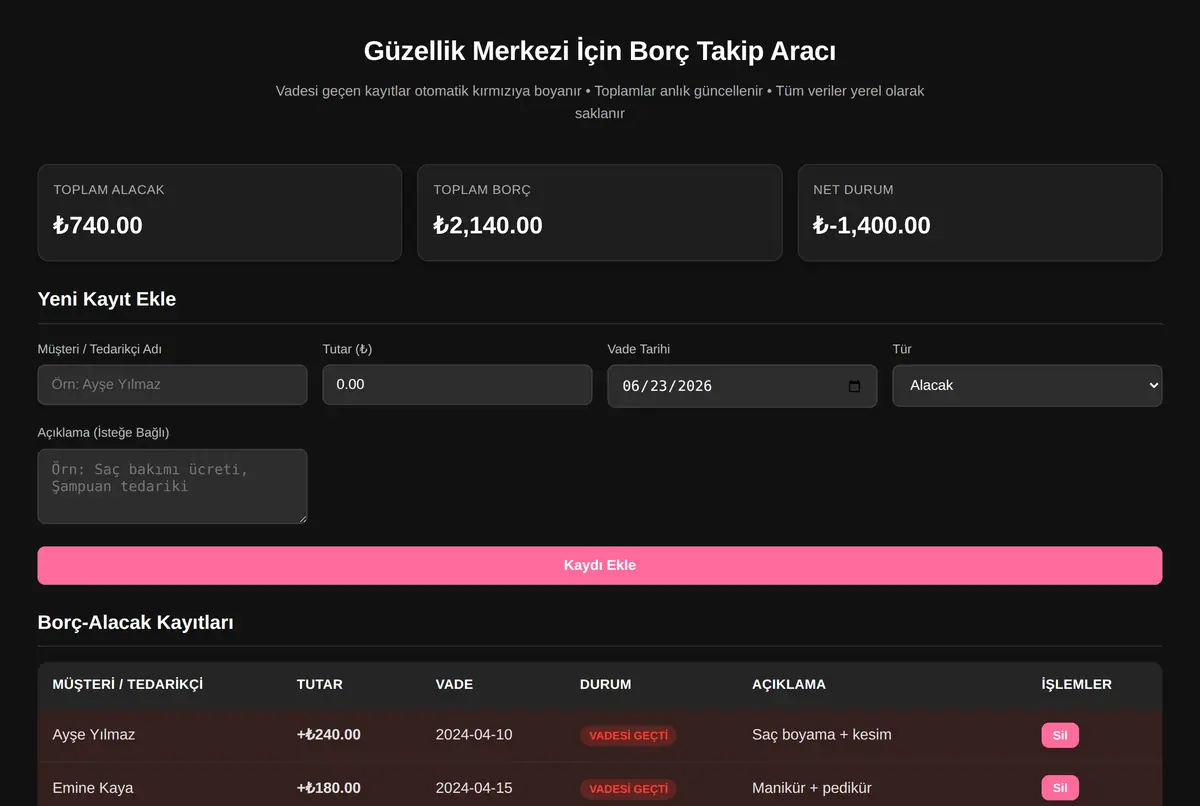Delete Emine Kaya record with Sil

1060,788
